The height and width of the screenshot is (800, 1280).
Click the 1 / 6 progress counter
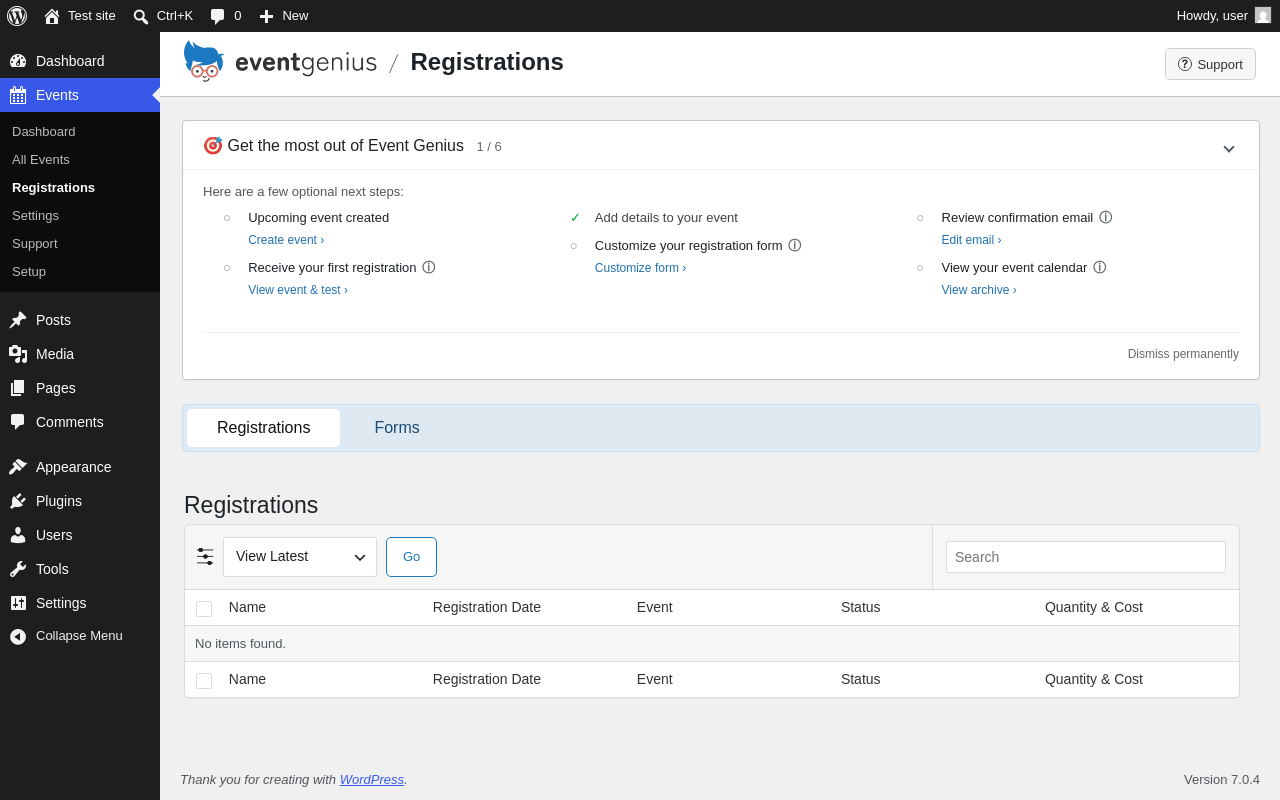(489, 147)
